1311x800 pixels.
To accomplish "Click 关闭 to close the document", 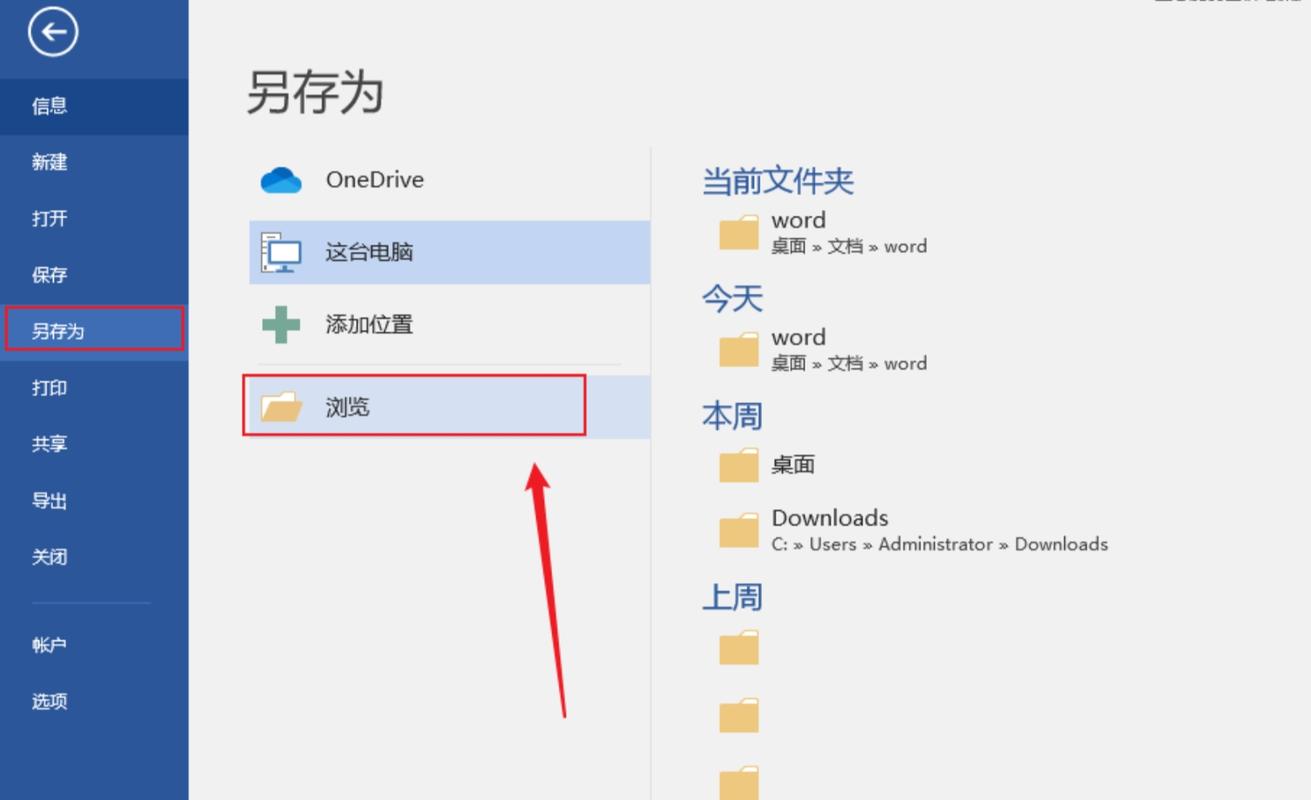I will (48, 556).
